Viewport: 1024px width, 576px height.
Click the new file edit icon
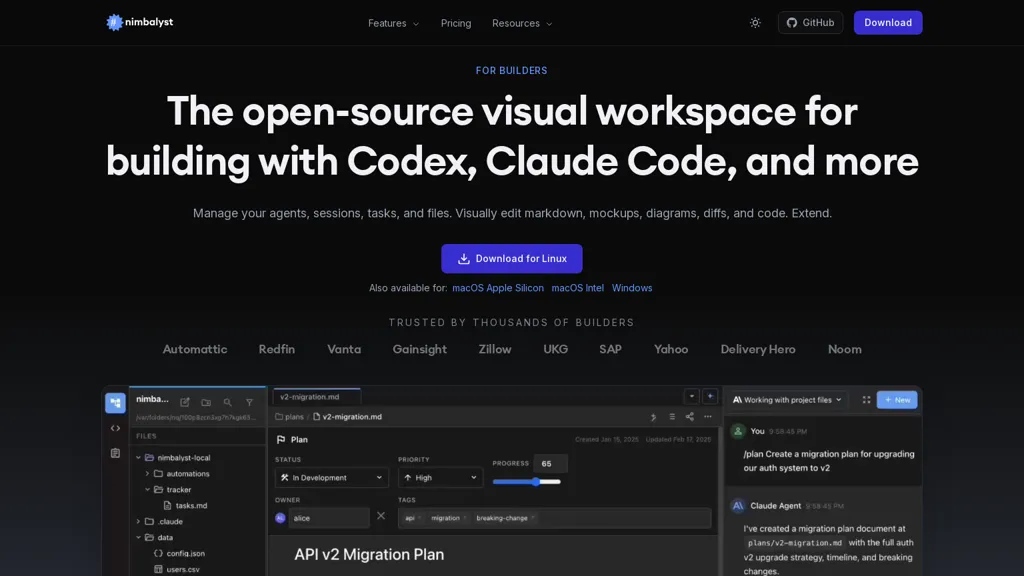pos(185,402)
